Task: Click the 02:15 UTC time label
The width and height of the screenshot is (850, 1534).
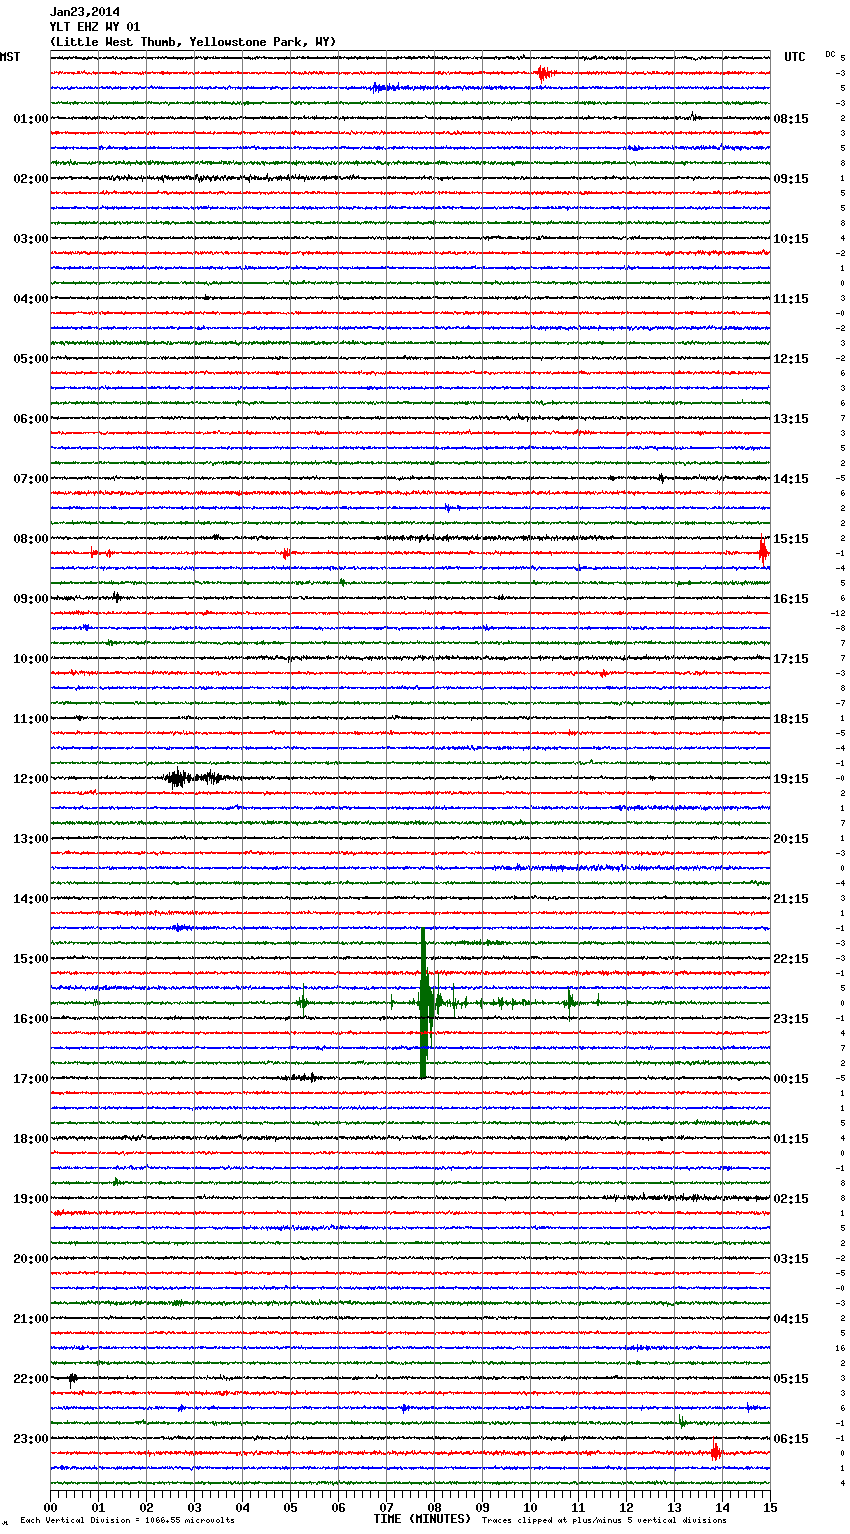Action: [x=791, y=1199]
